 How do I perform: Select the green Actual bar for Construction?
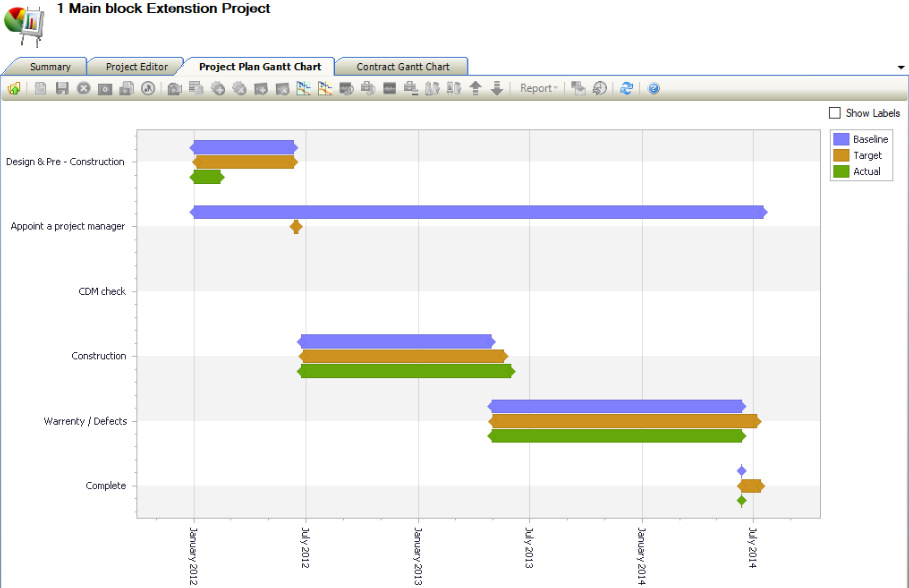pyautogui.click(x=406, y=371)
